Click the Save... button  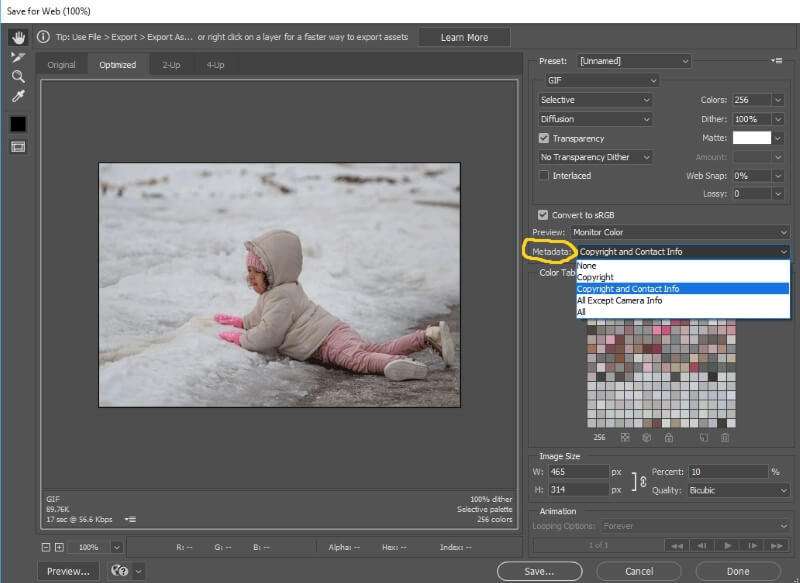(x=539, y=571)
